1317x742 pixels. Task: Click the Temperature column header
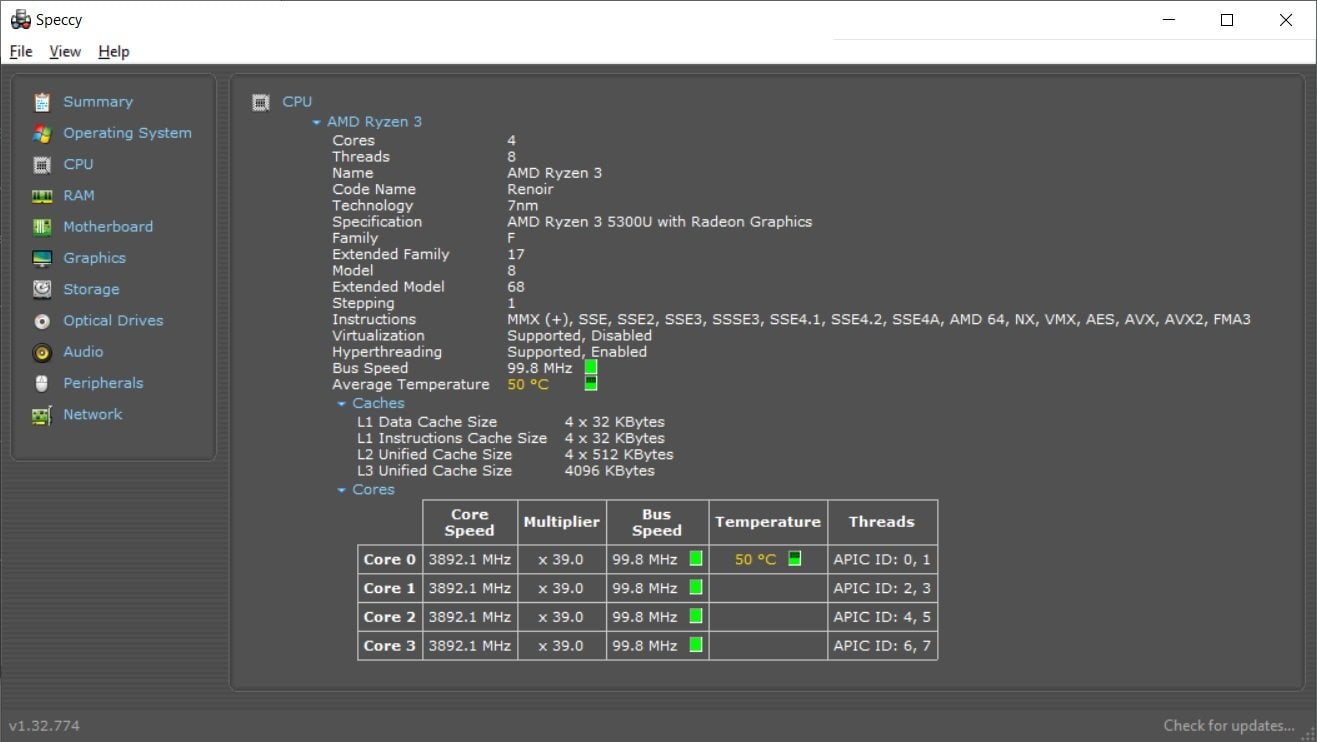tap(768, 523)
